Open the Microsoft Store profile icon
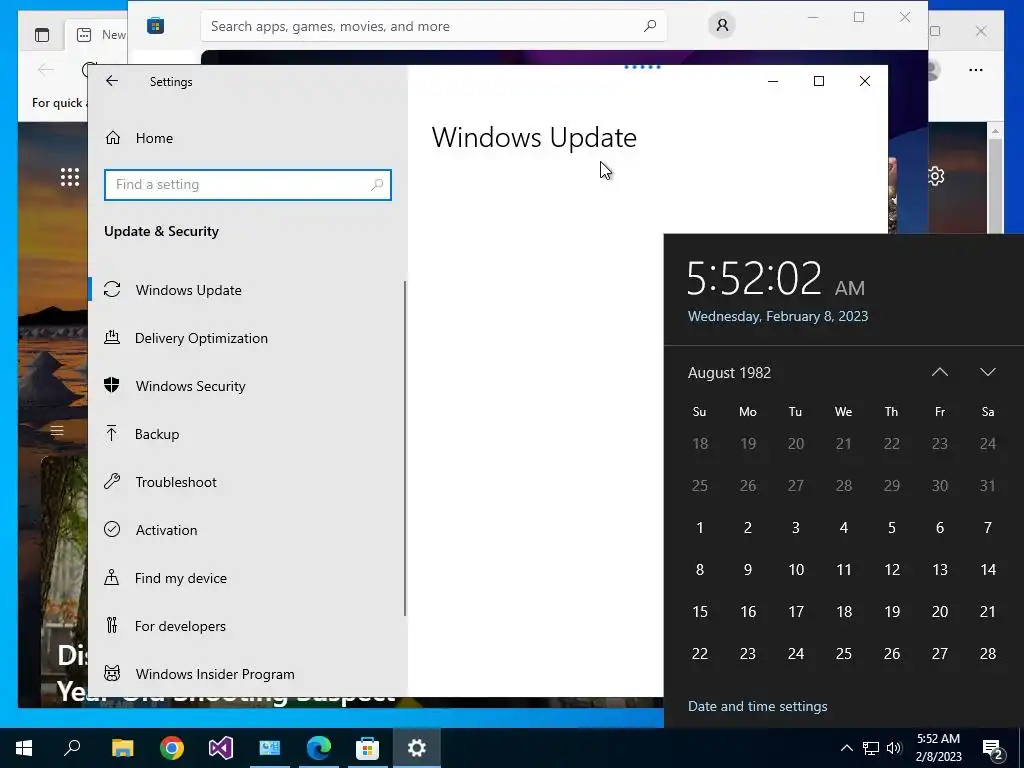 [722, 25]
